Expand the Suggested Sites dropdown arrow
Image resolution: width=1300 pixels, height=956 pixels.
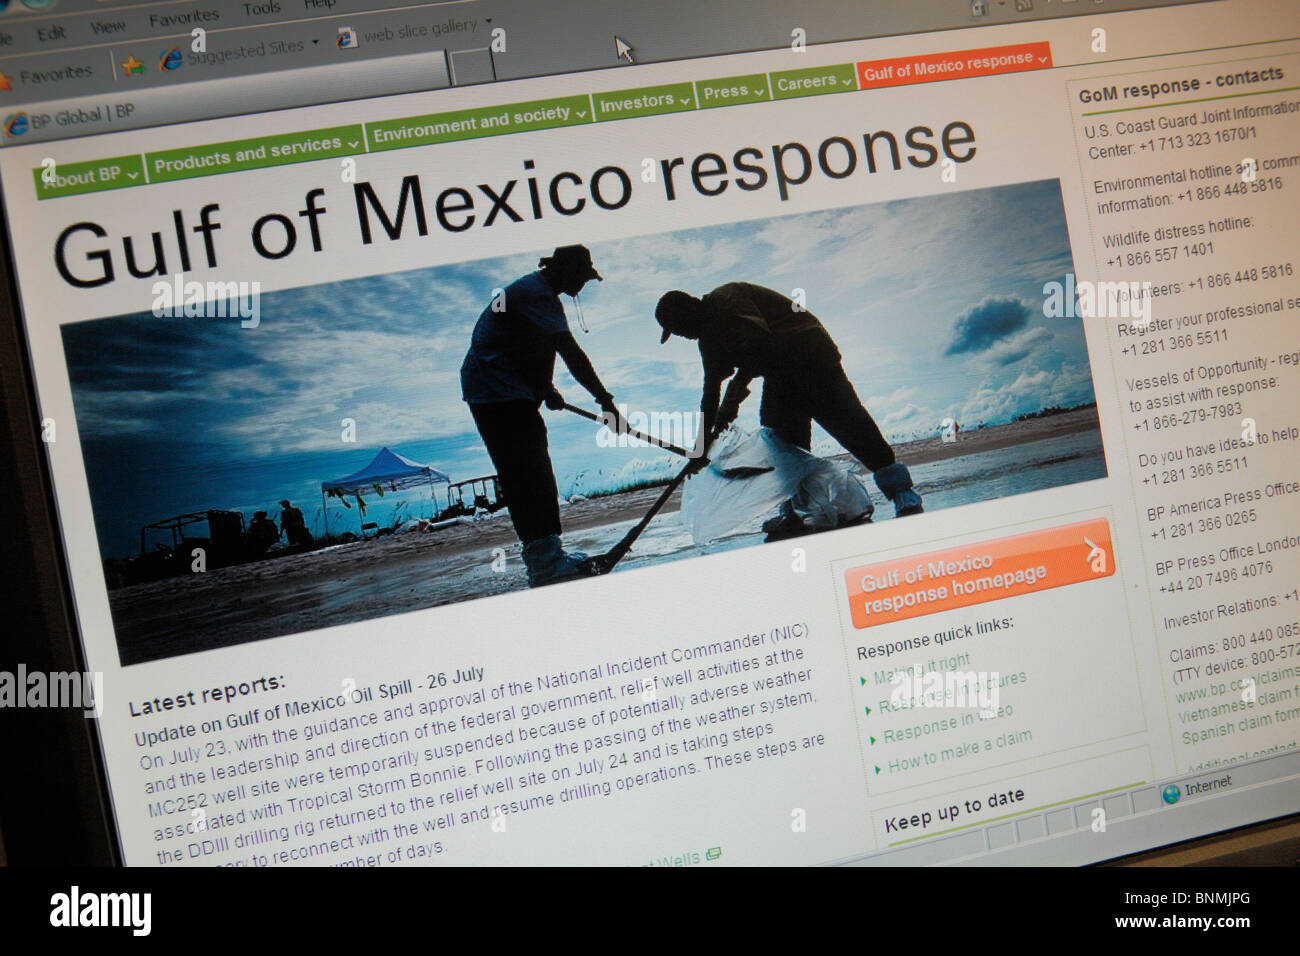pos(315,43)
